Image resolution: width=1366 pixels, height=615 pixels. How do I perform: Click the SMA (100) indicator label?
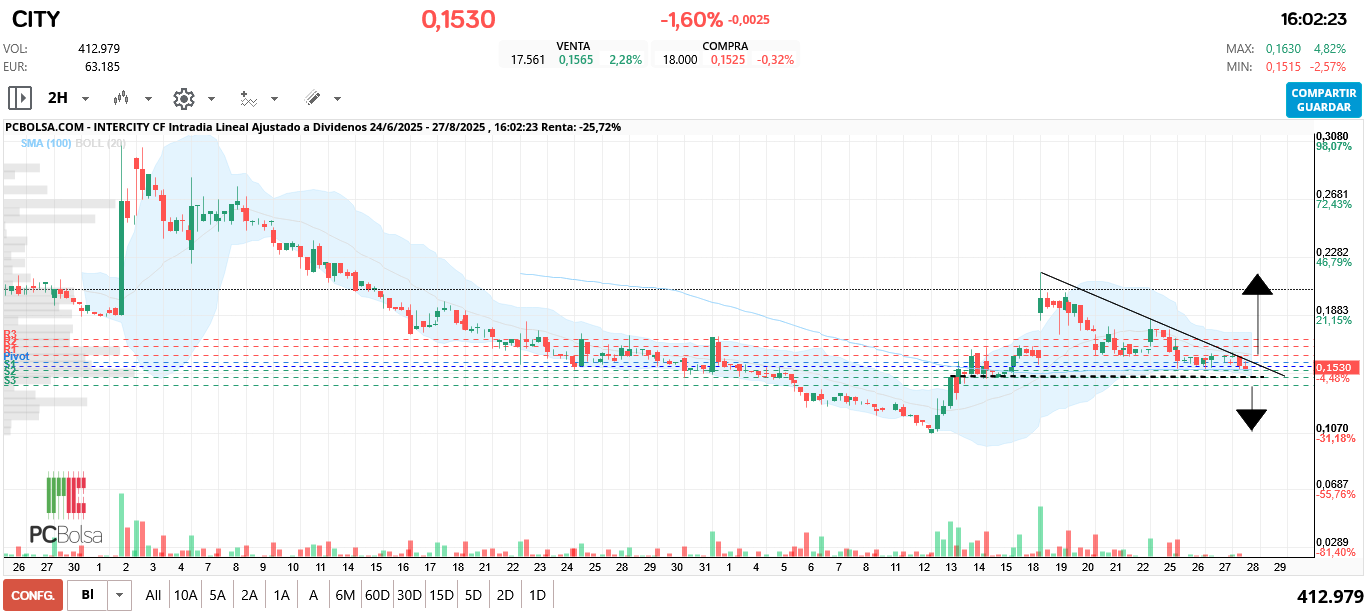48,143
